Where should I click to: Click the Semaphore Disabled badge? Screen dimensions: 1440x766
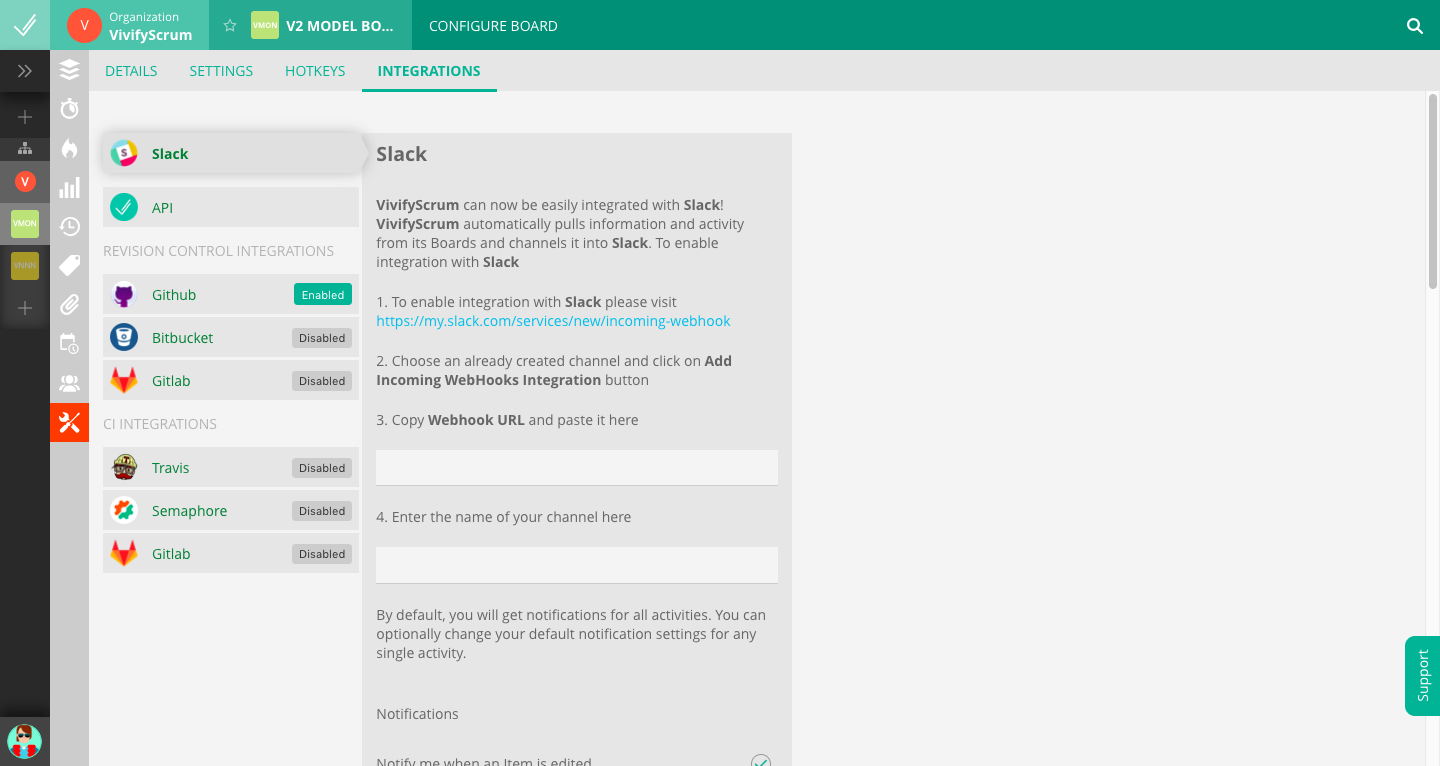[322, 511]
